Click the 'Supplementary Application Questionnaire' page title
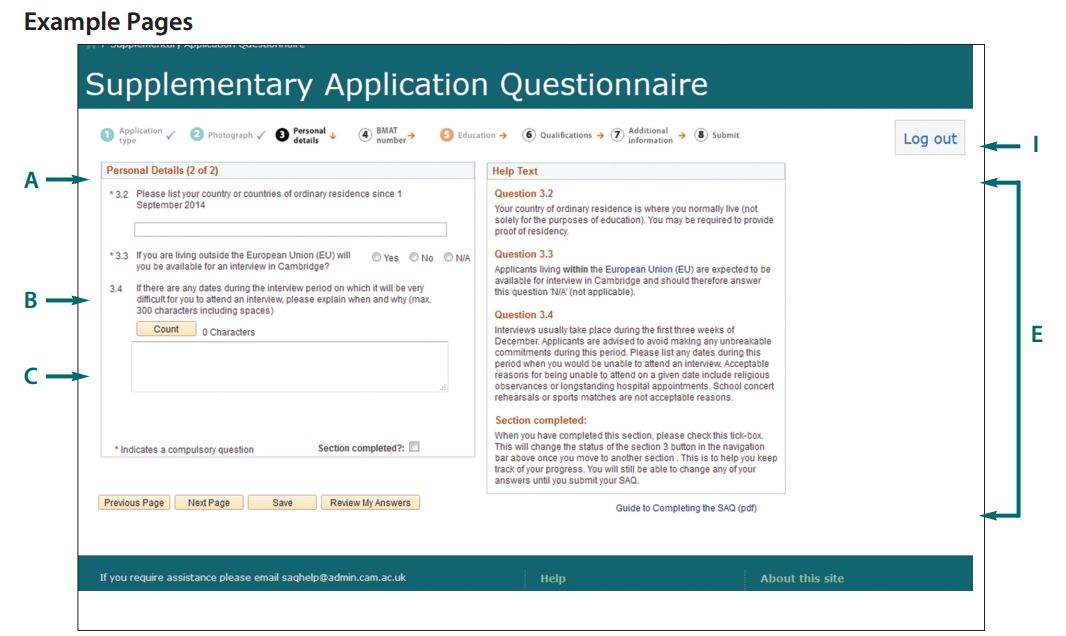Screen dimensions: 1066x636 (x=396, y=85)
